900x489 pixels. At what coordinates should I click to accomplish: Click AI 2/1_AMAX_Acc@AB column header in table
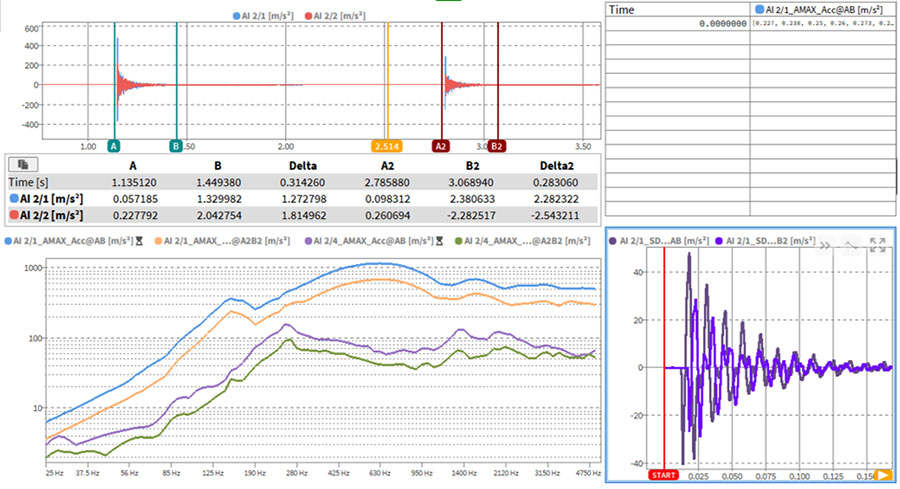tap(823, 9)
